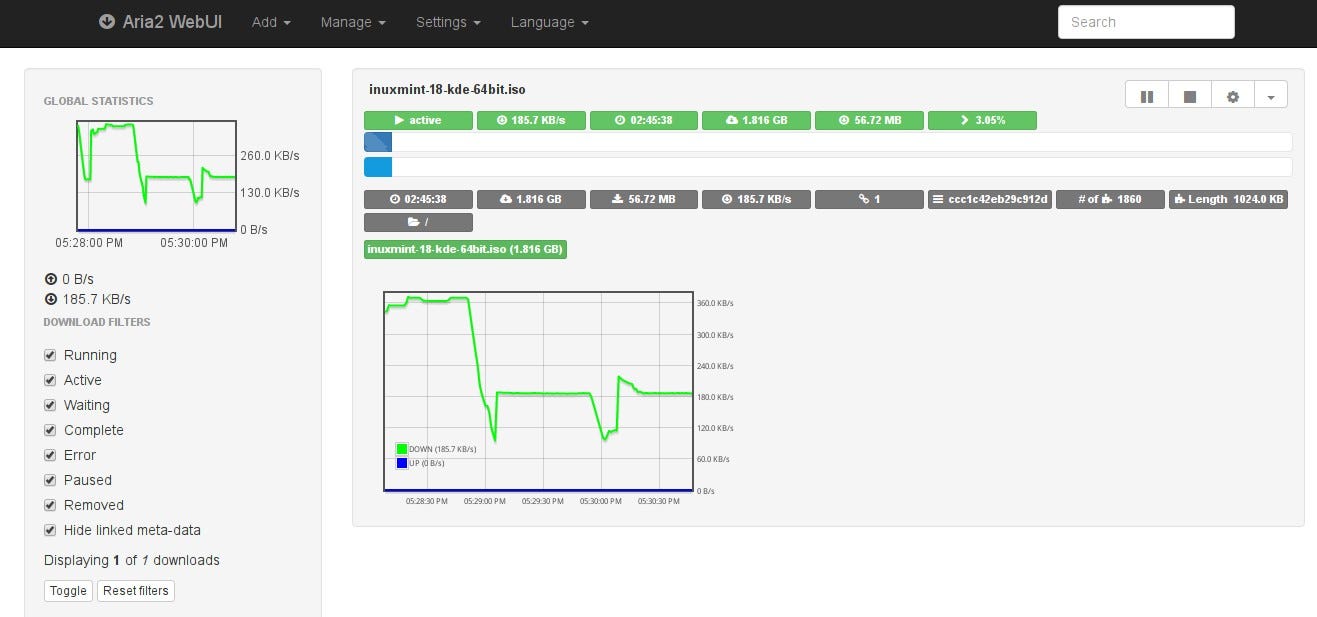The image size is (1317, 617).
Task: Open download settings gear
Action: [x=1233, y=96]
